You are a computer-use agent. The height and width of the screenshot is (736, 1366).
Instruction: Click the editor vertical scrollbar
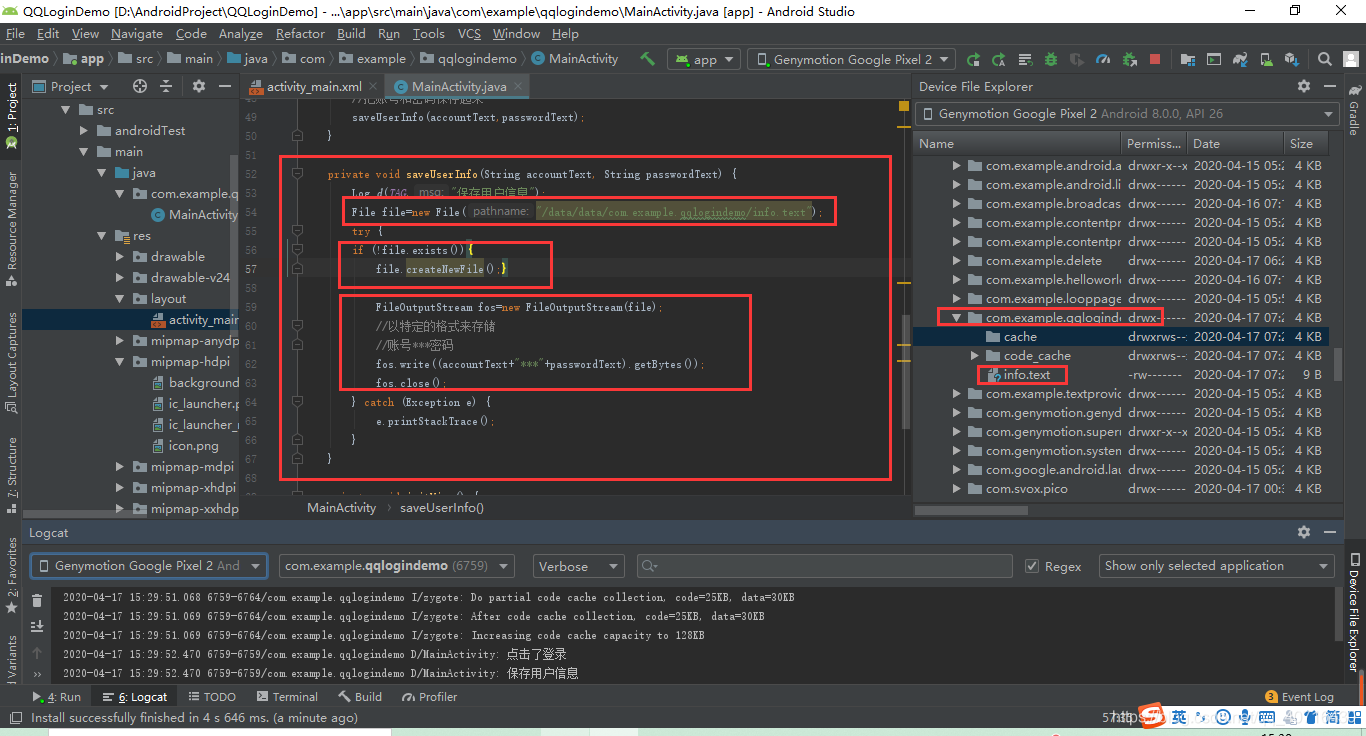[906, 371]
